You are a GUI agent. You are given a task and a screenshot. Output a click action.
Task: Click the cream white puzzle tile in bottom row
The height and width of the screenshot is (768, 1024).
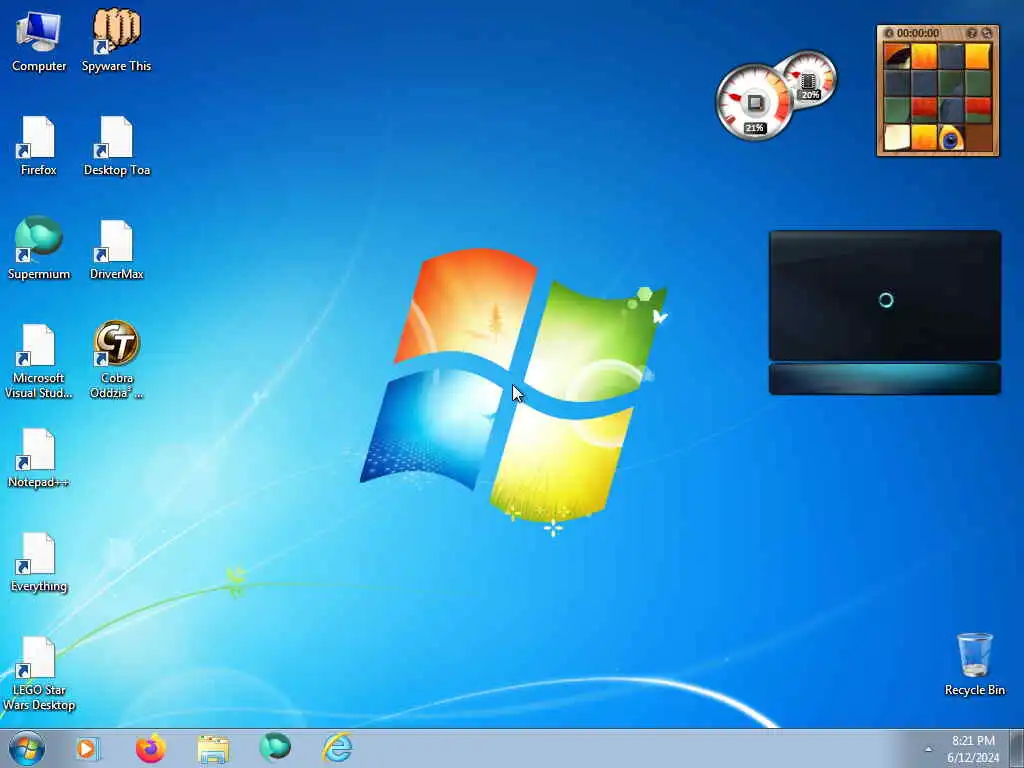click(897, 138)
